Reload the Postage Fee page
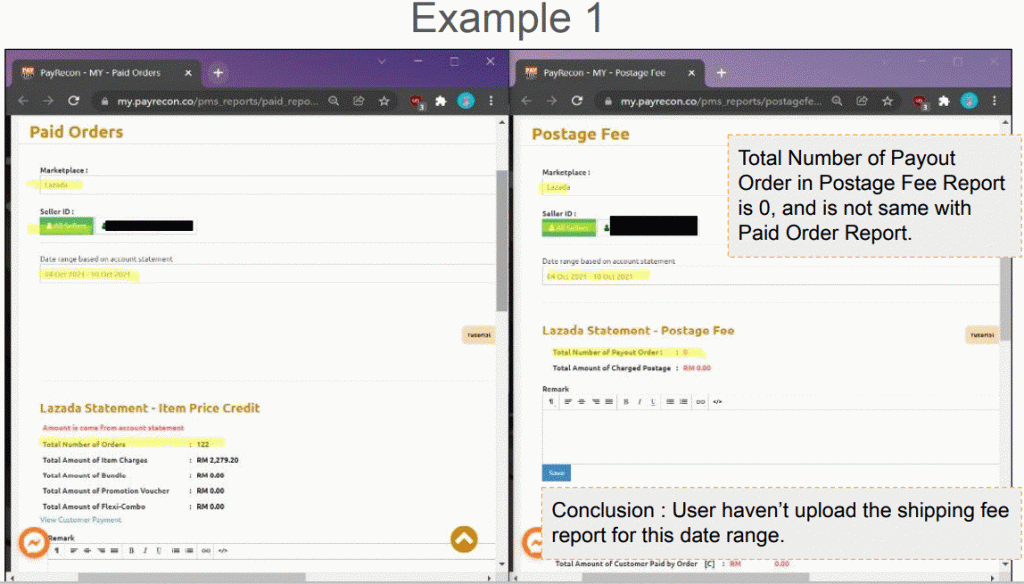The width and height of the screenshot is (1024, 584). tap(577, 101)
